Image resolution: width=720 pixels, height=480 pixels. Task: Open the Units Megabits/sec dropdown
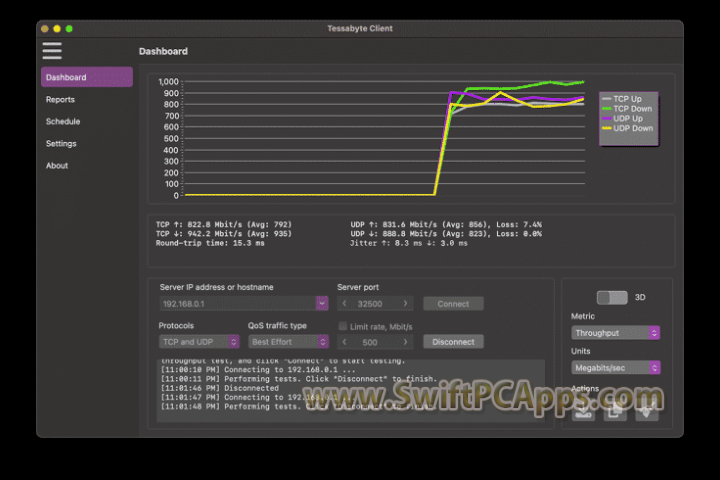pyautogui.click(x=615, y=367)
